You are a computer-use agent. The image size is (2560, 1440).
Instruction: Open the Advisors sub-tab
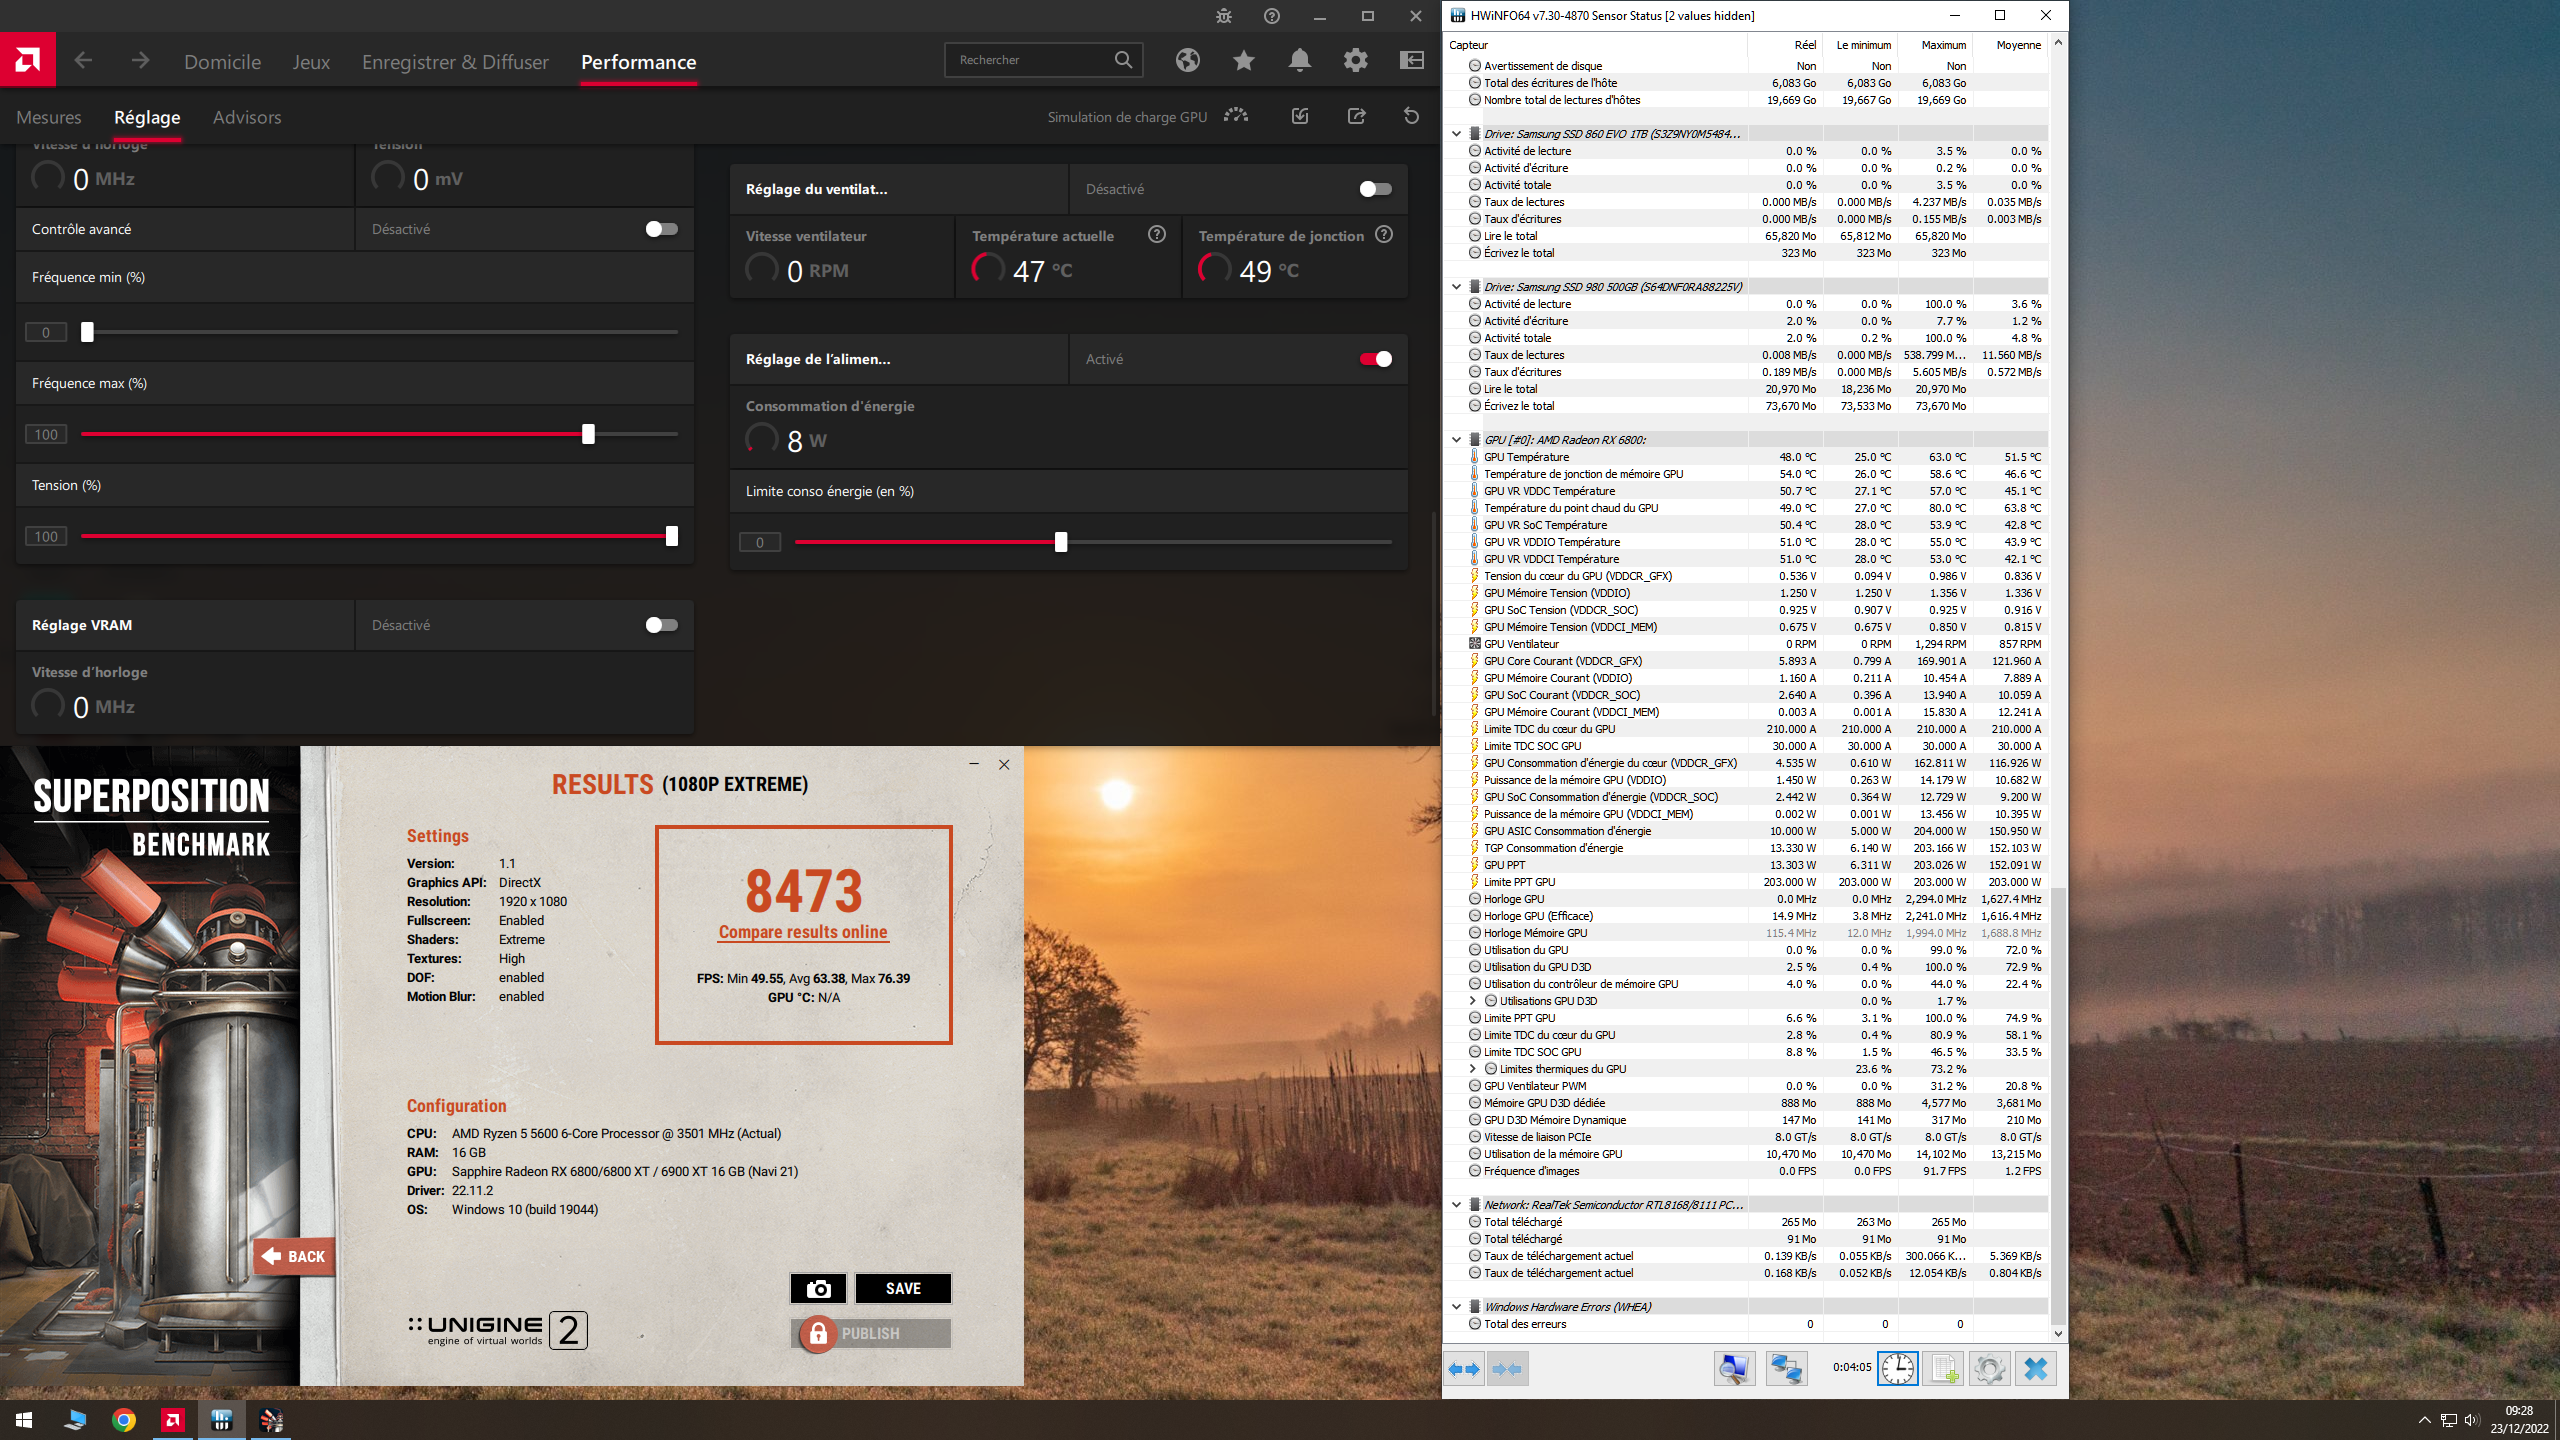click(247, 117)
